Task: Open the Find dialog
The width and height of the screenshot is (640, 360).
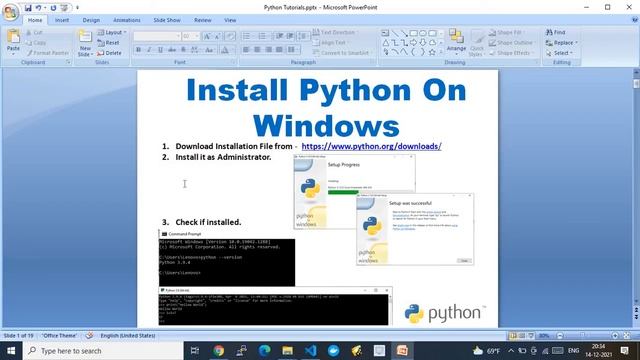Action: coord(556,32)
